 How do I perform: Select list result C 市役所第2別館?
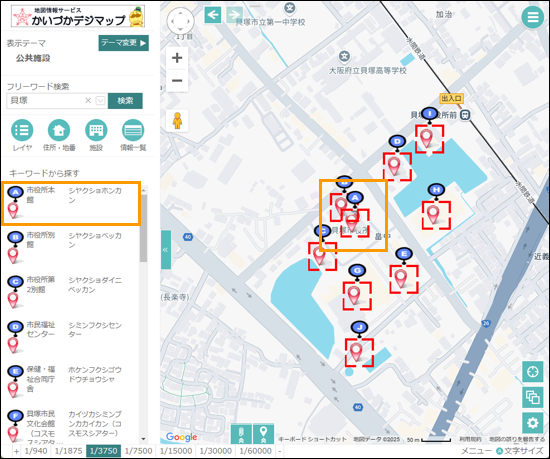[71, 292]
